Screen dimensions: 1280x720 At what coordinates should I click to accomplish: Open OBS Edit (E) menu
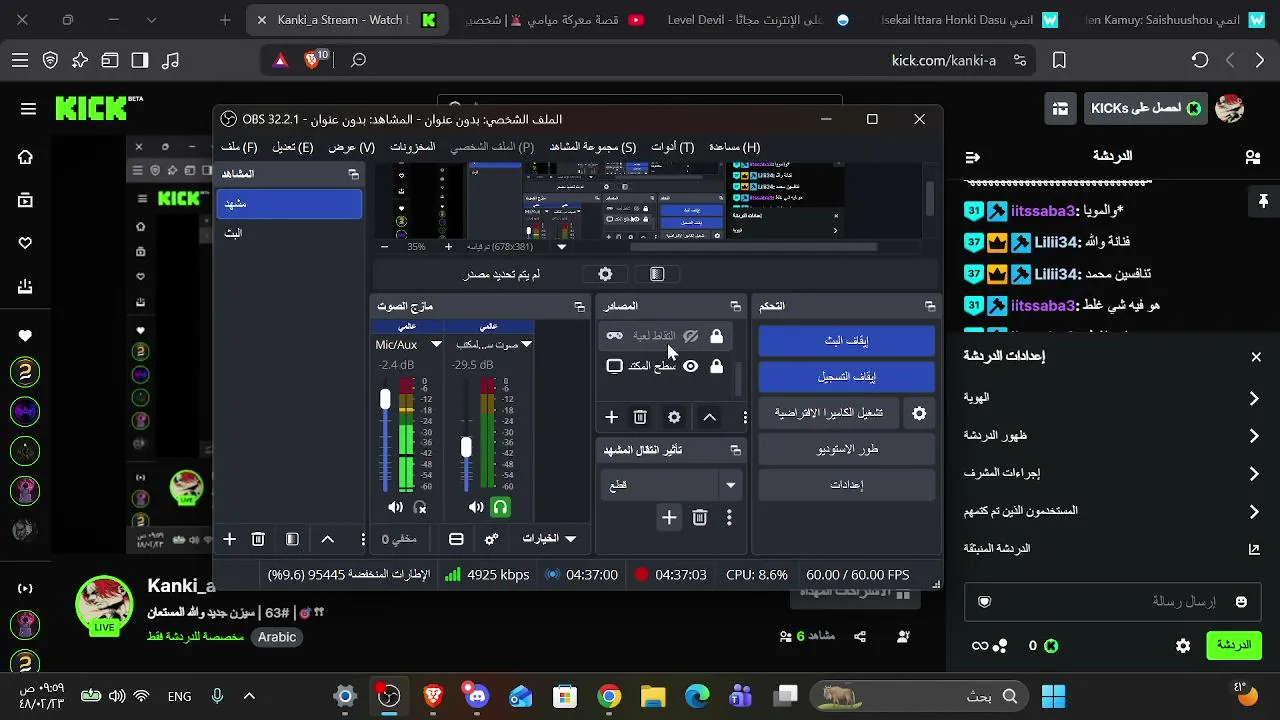coord(293,147)
